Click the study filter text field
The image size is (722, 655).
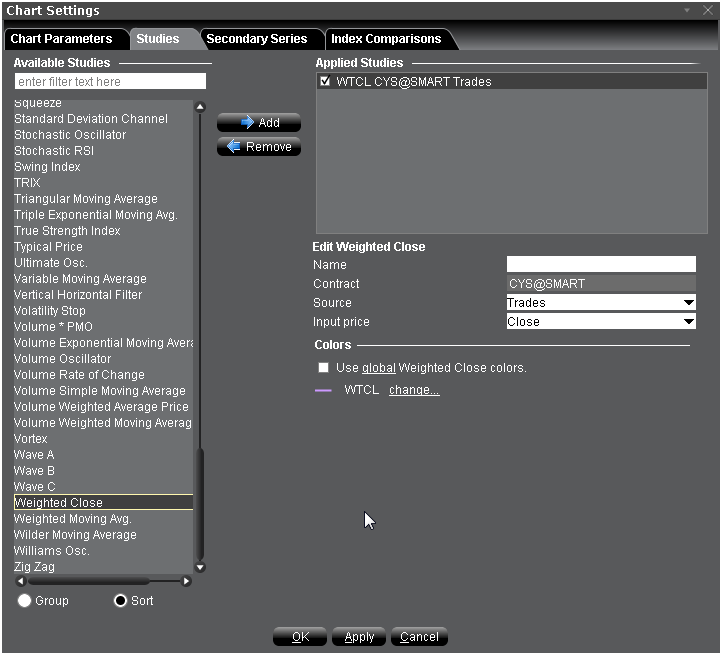coord(110,81)
